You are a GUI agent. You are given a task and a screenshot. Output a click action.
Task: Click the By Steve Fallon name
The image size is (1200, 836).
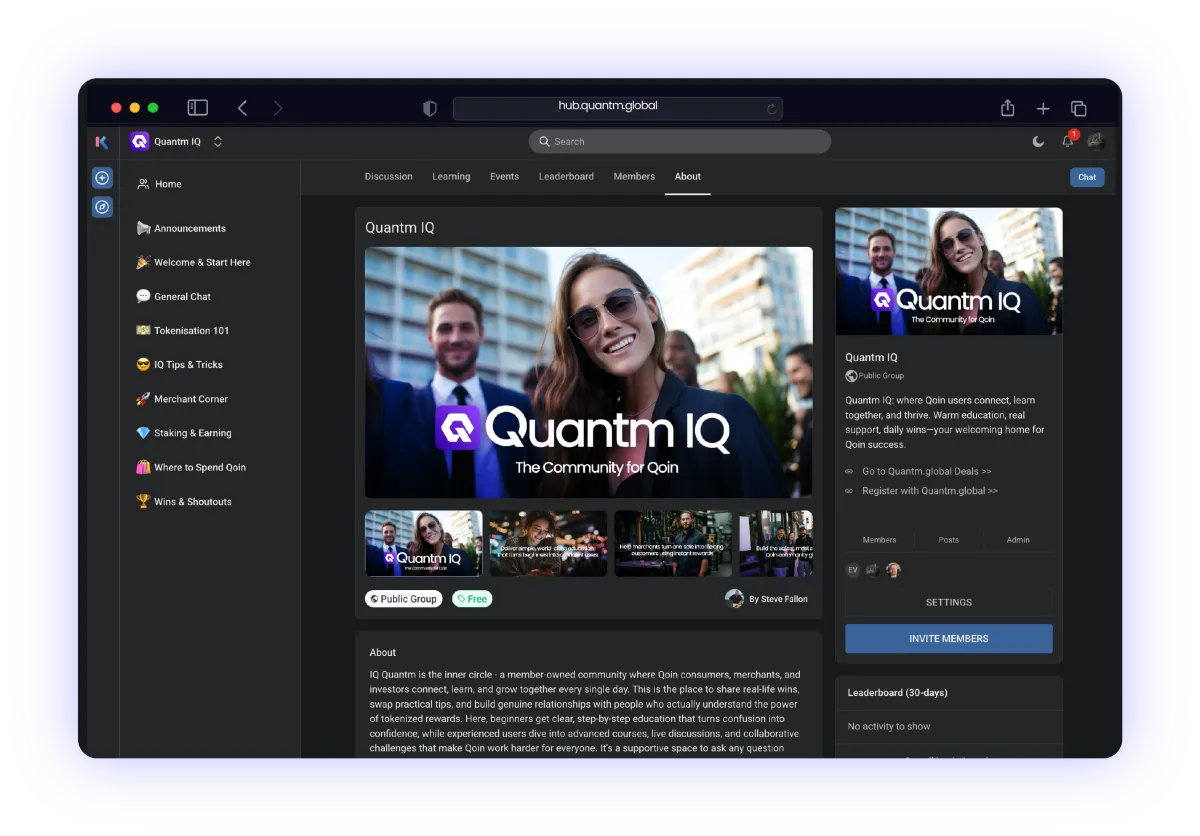pyautogui.click(x=778, y=599)
